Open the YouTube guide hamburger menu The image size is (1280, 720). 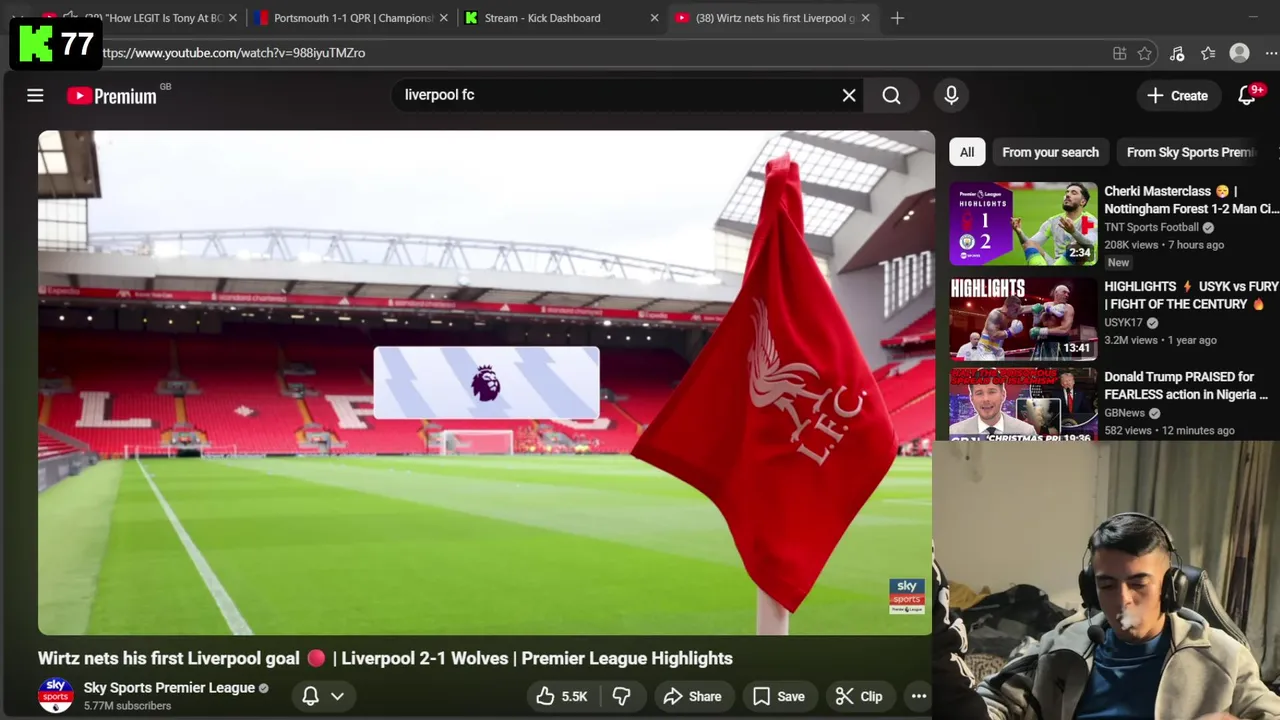(x=35, y=95)
